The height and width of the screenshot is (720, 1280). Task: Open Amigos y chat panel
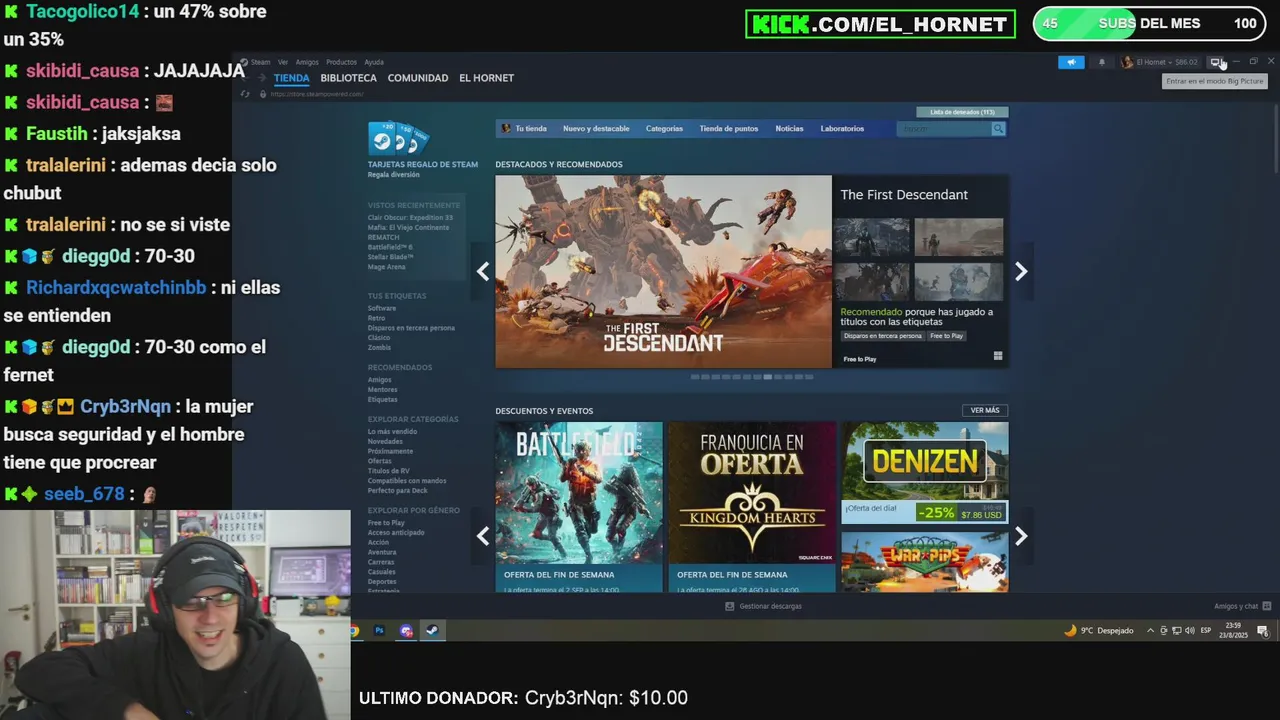1242,606
